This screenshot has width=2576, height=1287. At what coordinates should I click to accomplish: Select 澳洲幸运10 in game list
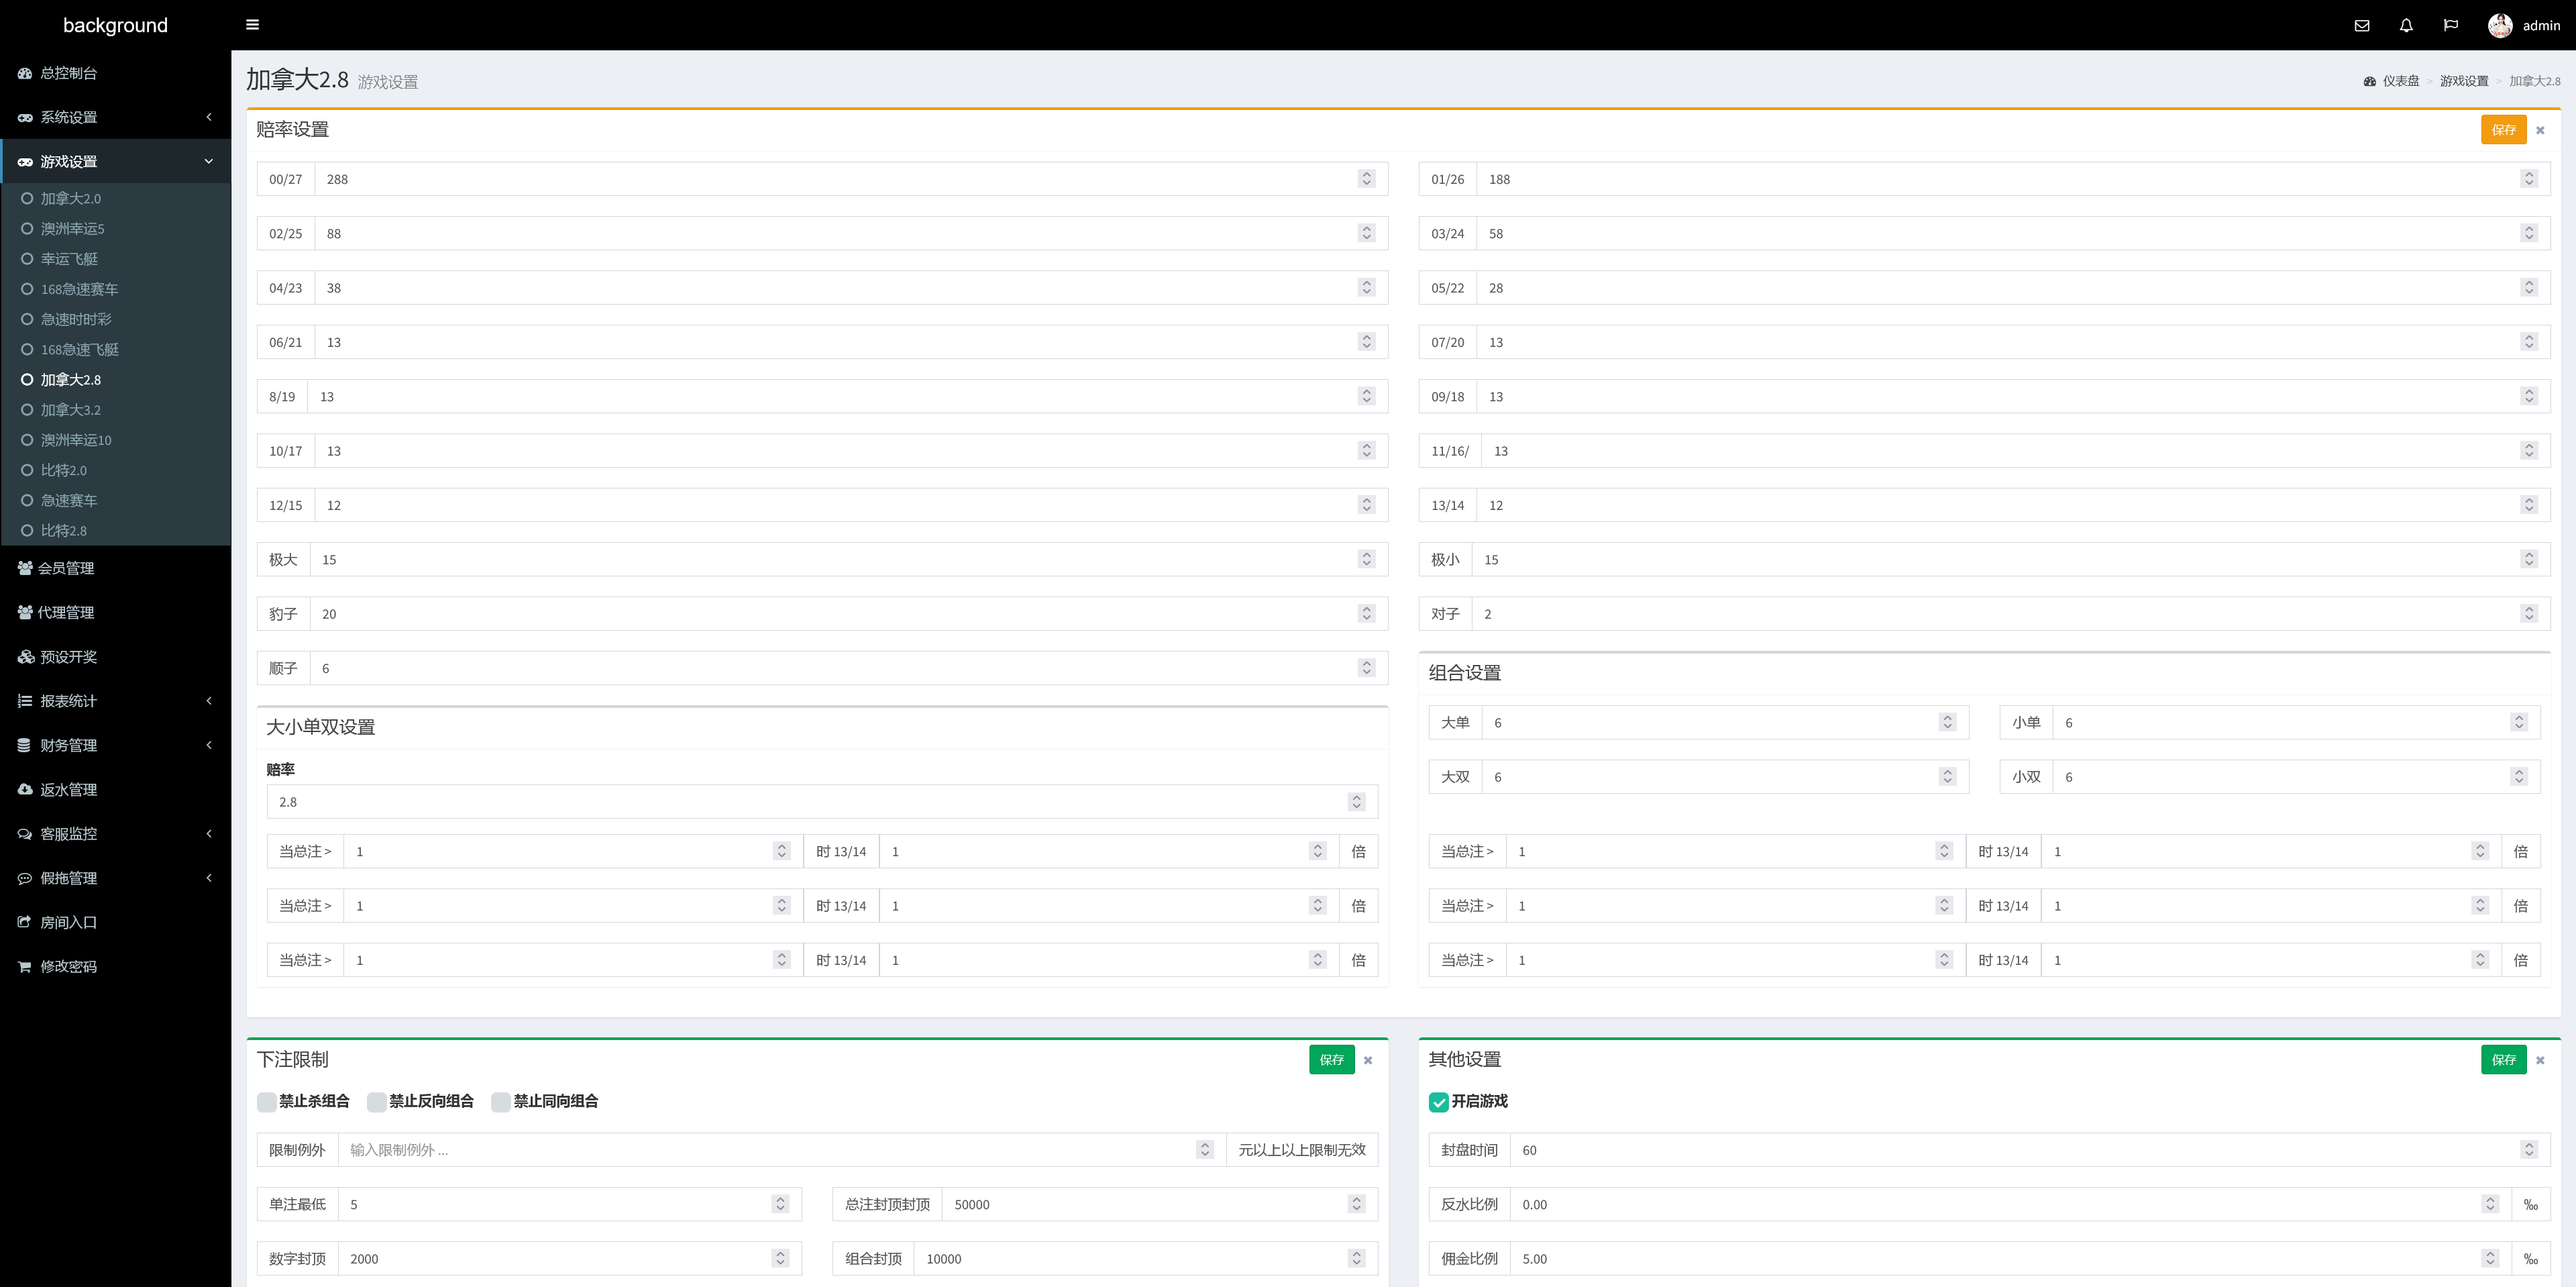coord(76,440)
